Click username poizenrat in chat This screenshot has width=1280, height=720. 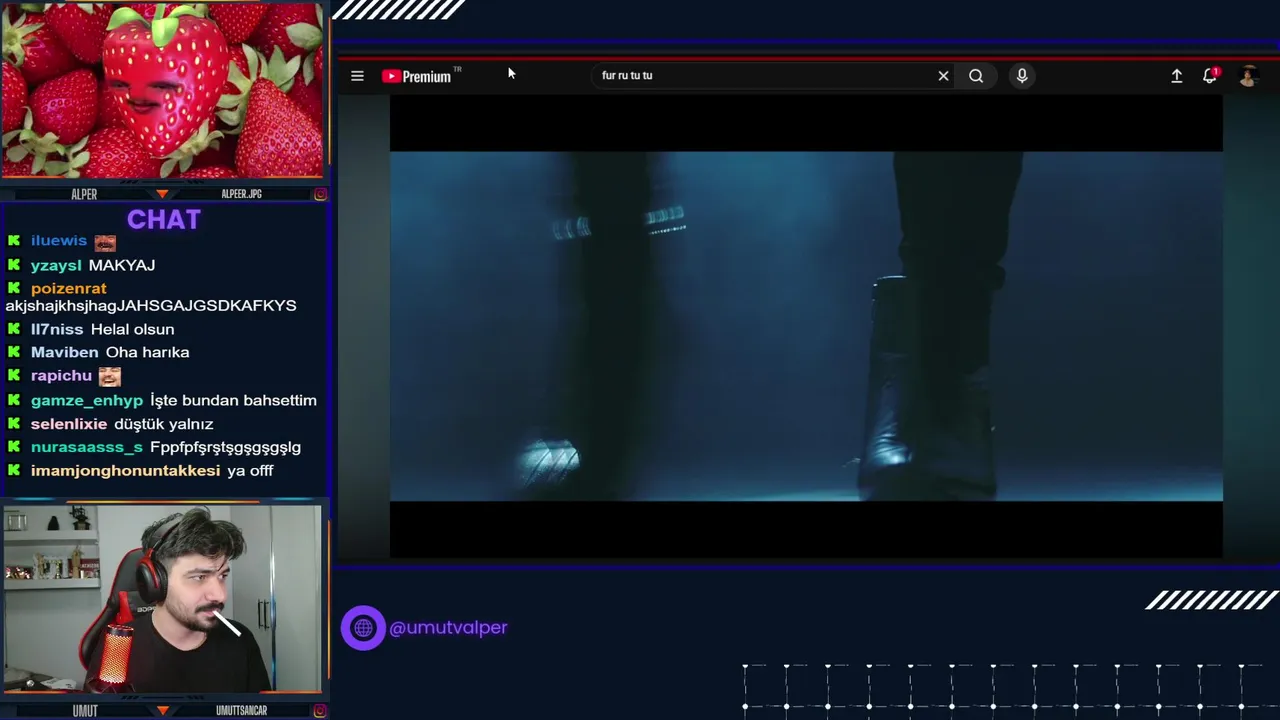(x=68, y=288)
